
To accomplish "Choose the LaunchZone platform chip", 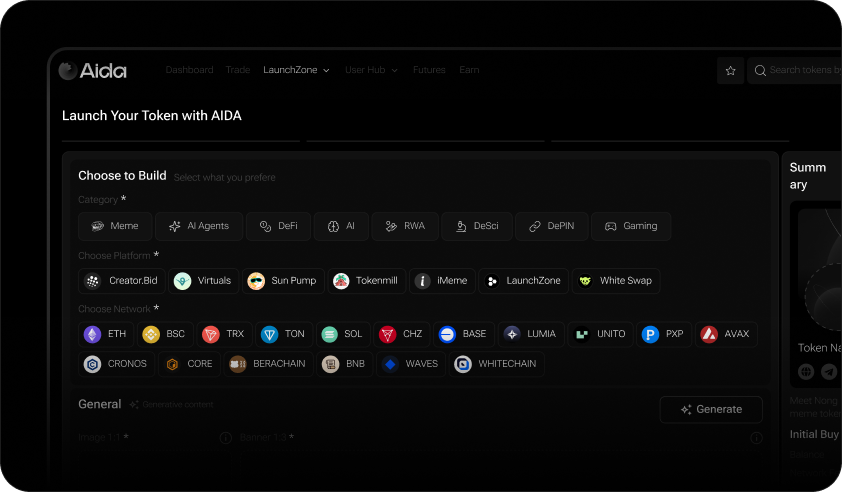I will (x=524, y=280).
